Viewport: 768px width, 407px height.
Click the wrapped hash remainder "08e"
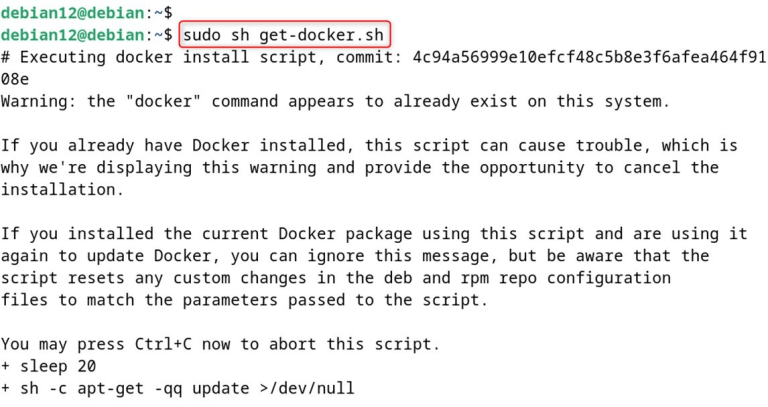[x=15, y=78]
